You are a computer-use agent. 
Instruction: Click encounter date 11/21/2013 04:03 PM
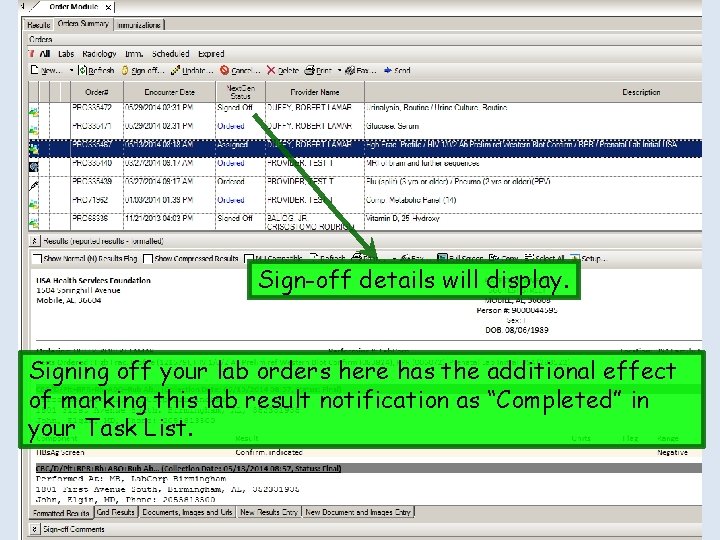pos(159,219)
